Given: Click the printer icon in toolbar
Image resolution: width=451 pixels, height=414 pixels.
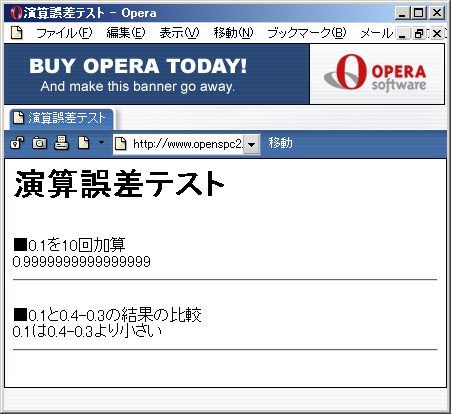Looking at the screenshot, I should (62, 143).
